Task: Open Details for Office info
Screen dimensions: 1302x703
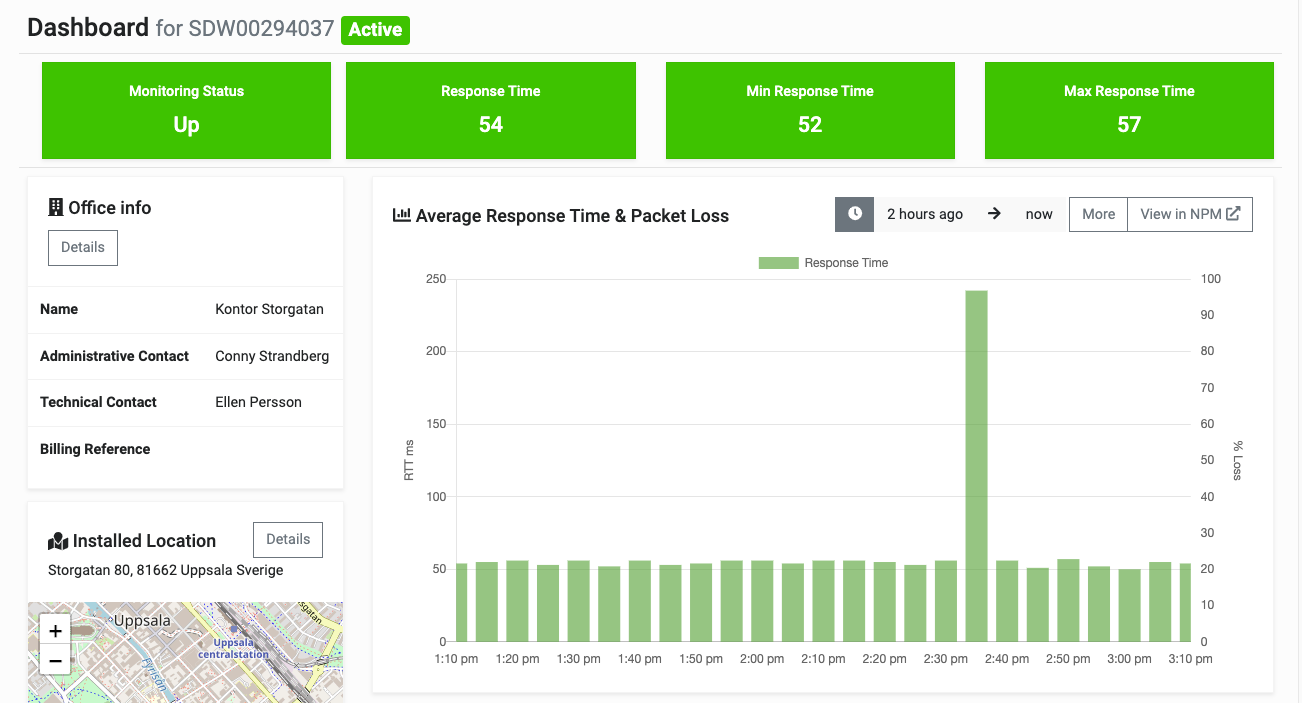Action: (82, 247)
